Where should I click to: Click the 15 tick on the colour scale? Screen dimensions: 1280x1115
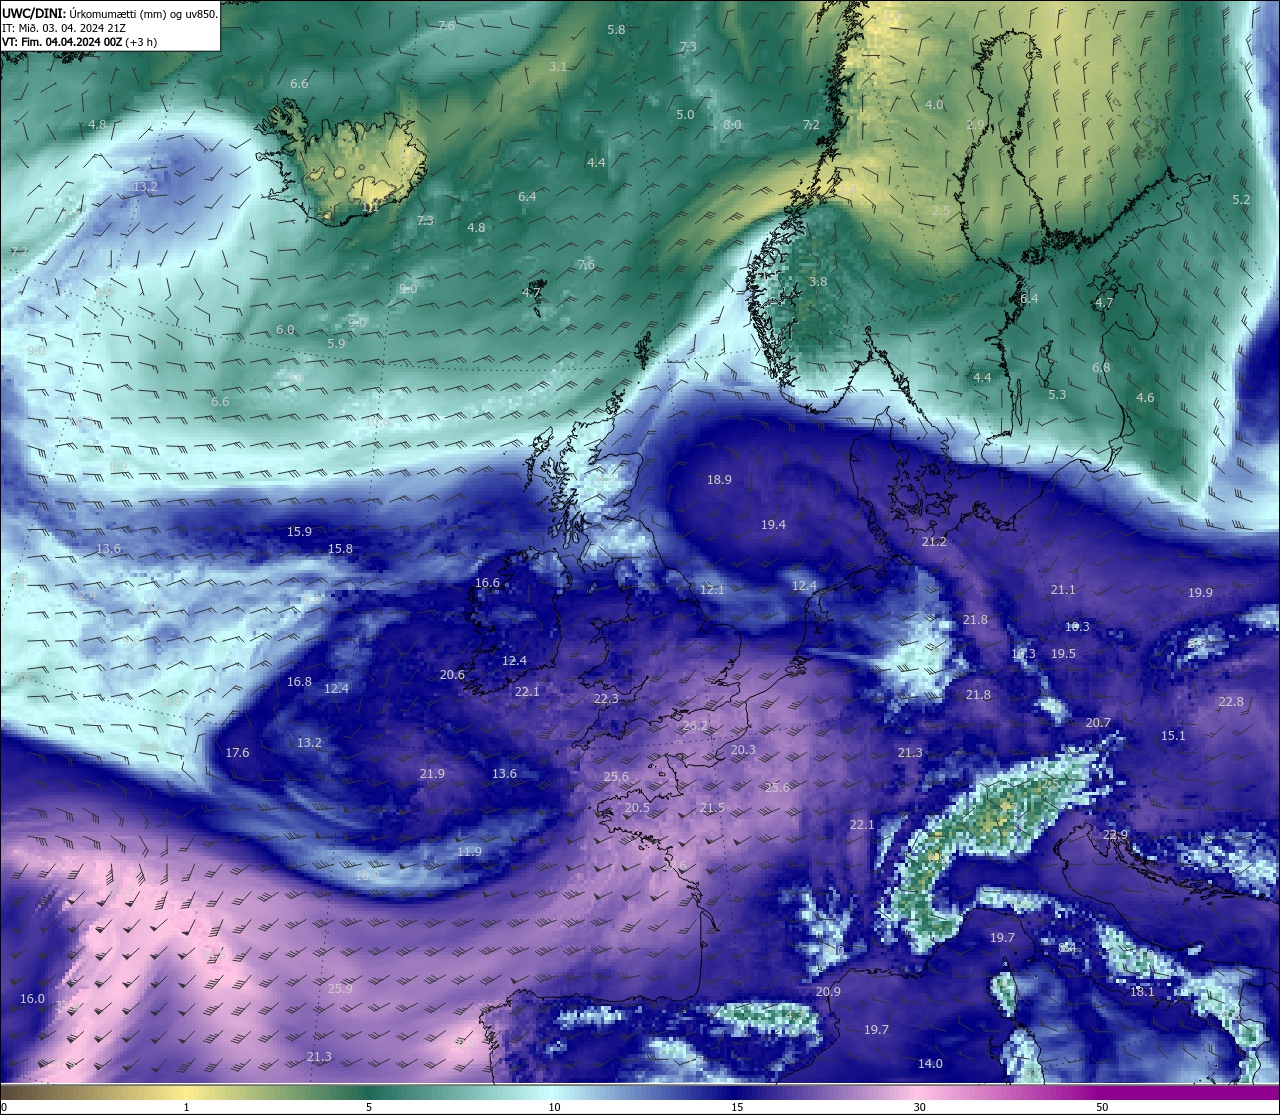pyautogui.click(x=737, y=1107)
